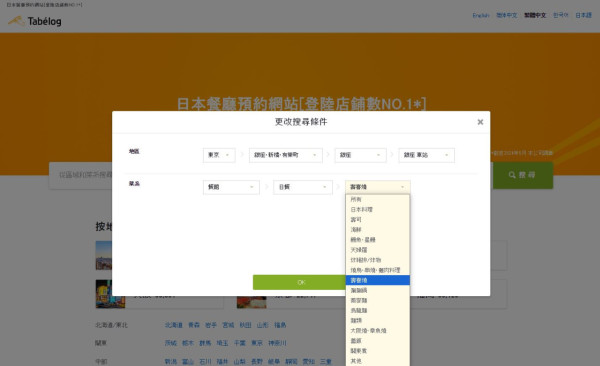Select 壽司 in the cuisine list
This screenshot has height=366, width=600.
pos(377,219)
